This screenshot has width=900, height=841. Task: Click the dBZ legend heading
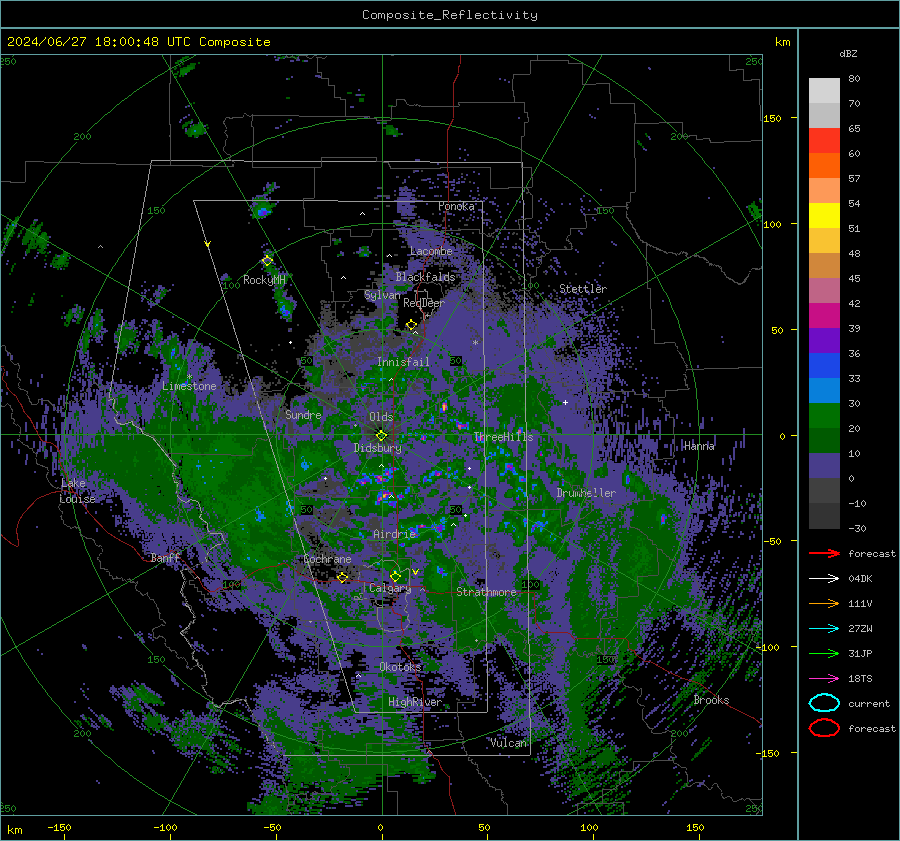pyautogui.click(x=848, y=53)
